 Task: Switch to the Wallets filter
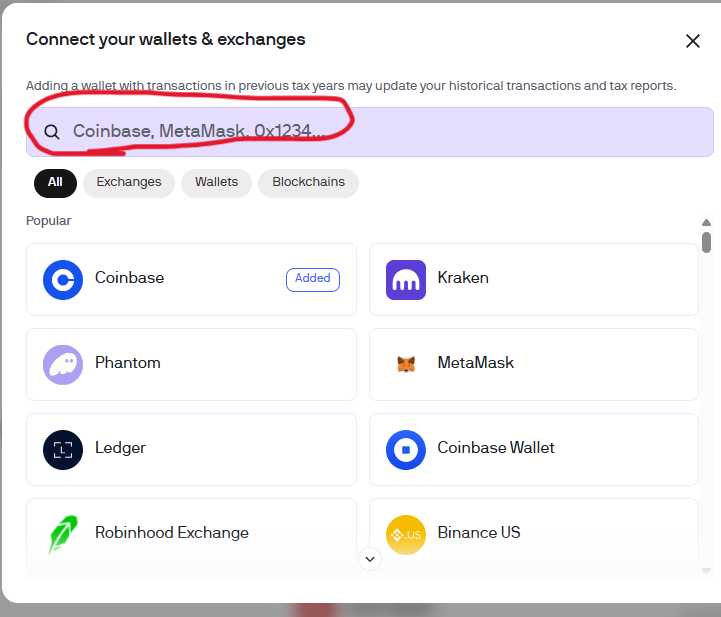tap(216, 183)
